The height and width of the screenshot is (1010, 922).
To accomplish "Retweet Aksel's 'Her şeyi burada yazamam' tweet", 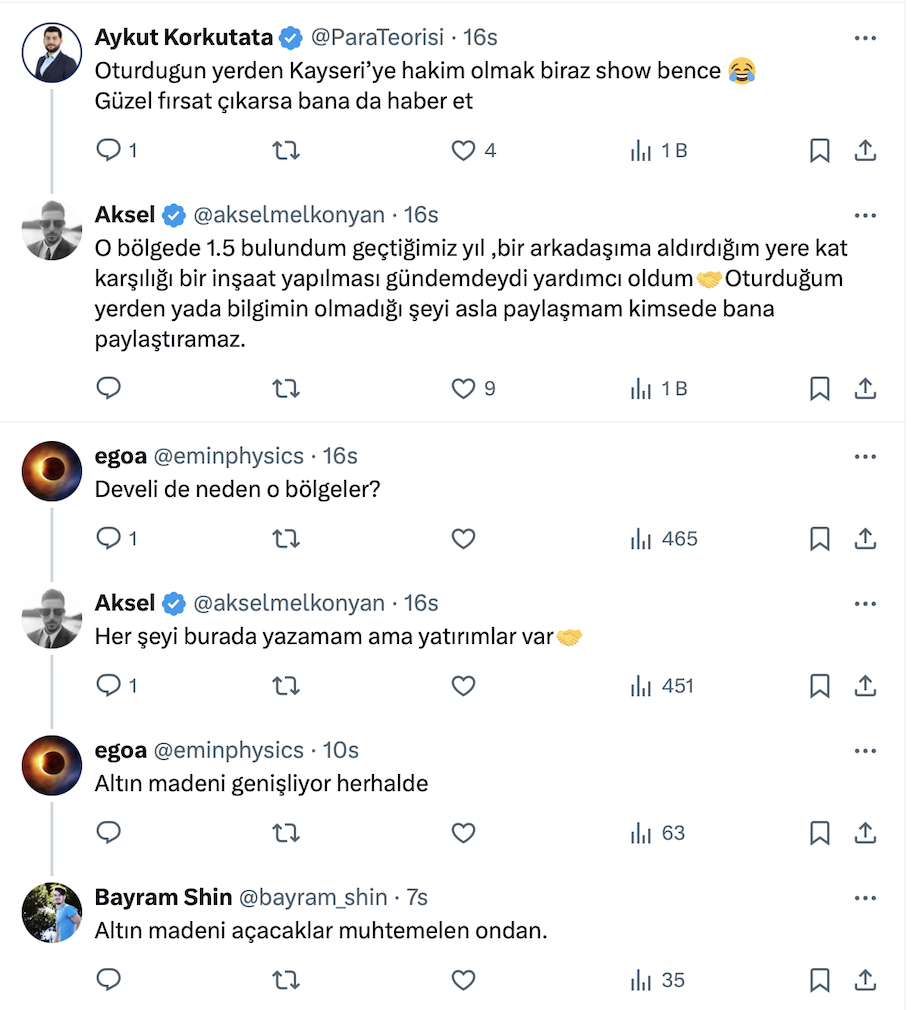I will (286, 686).
